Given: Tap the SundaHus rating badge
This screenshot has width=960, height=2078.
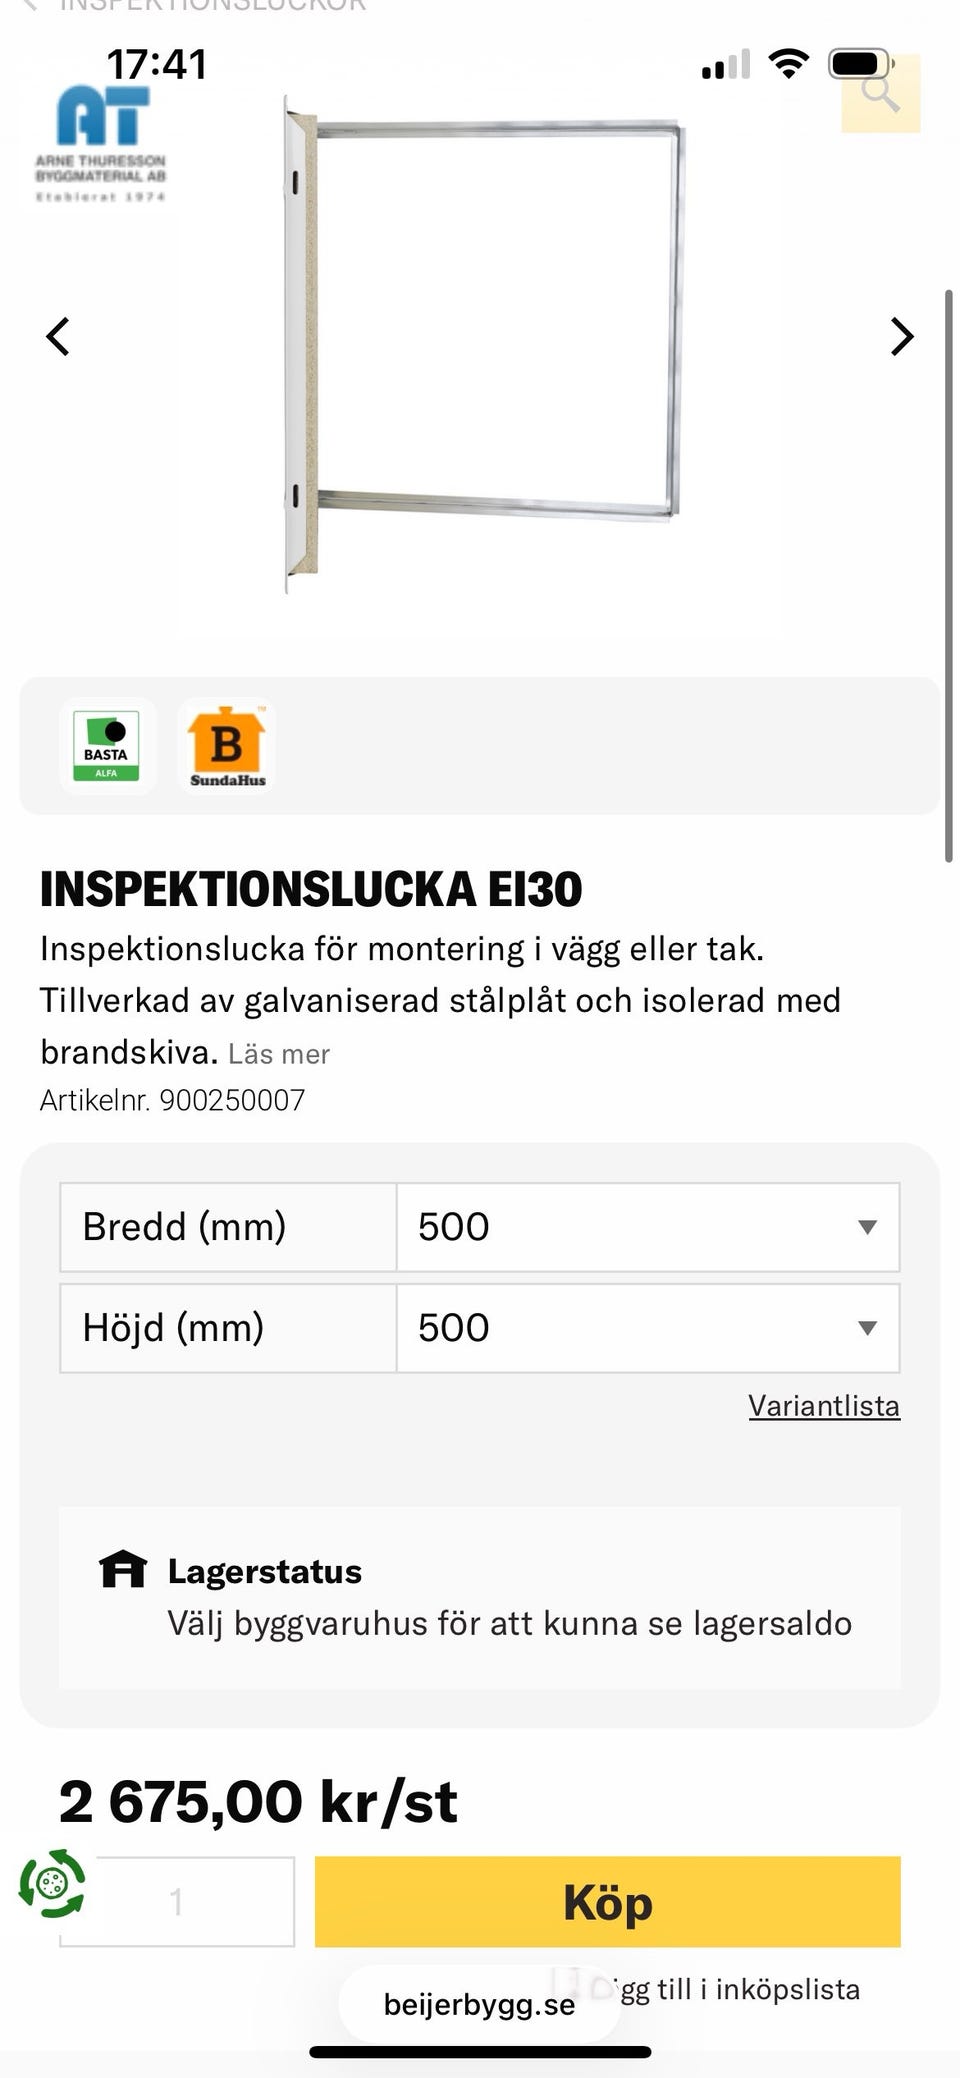Looking at the screenshot, I should (x=227, y=746).
